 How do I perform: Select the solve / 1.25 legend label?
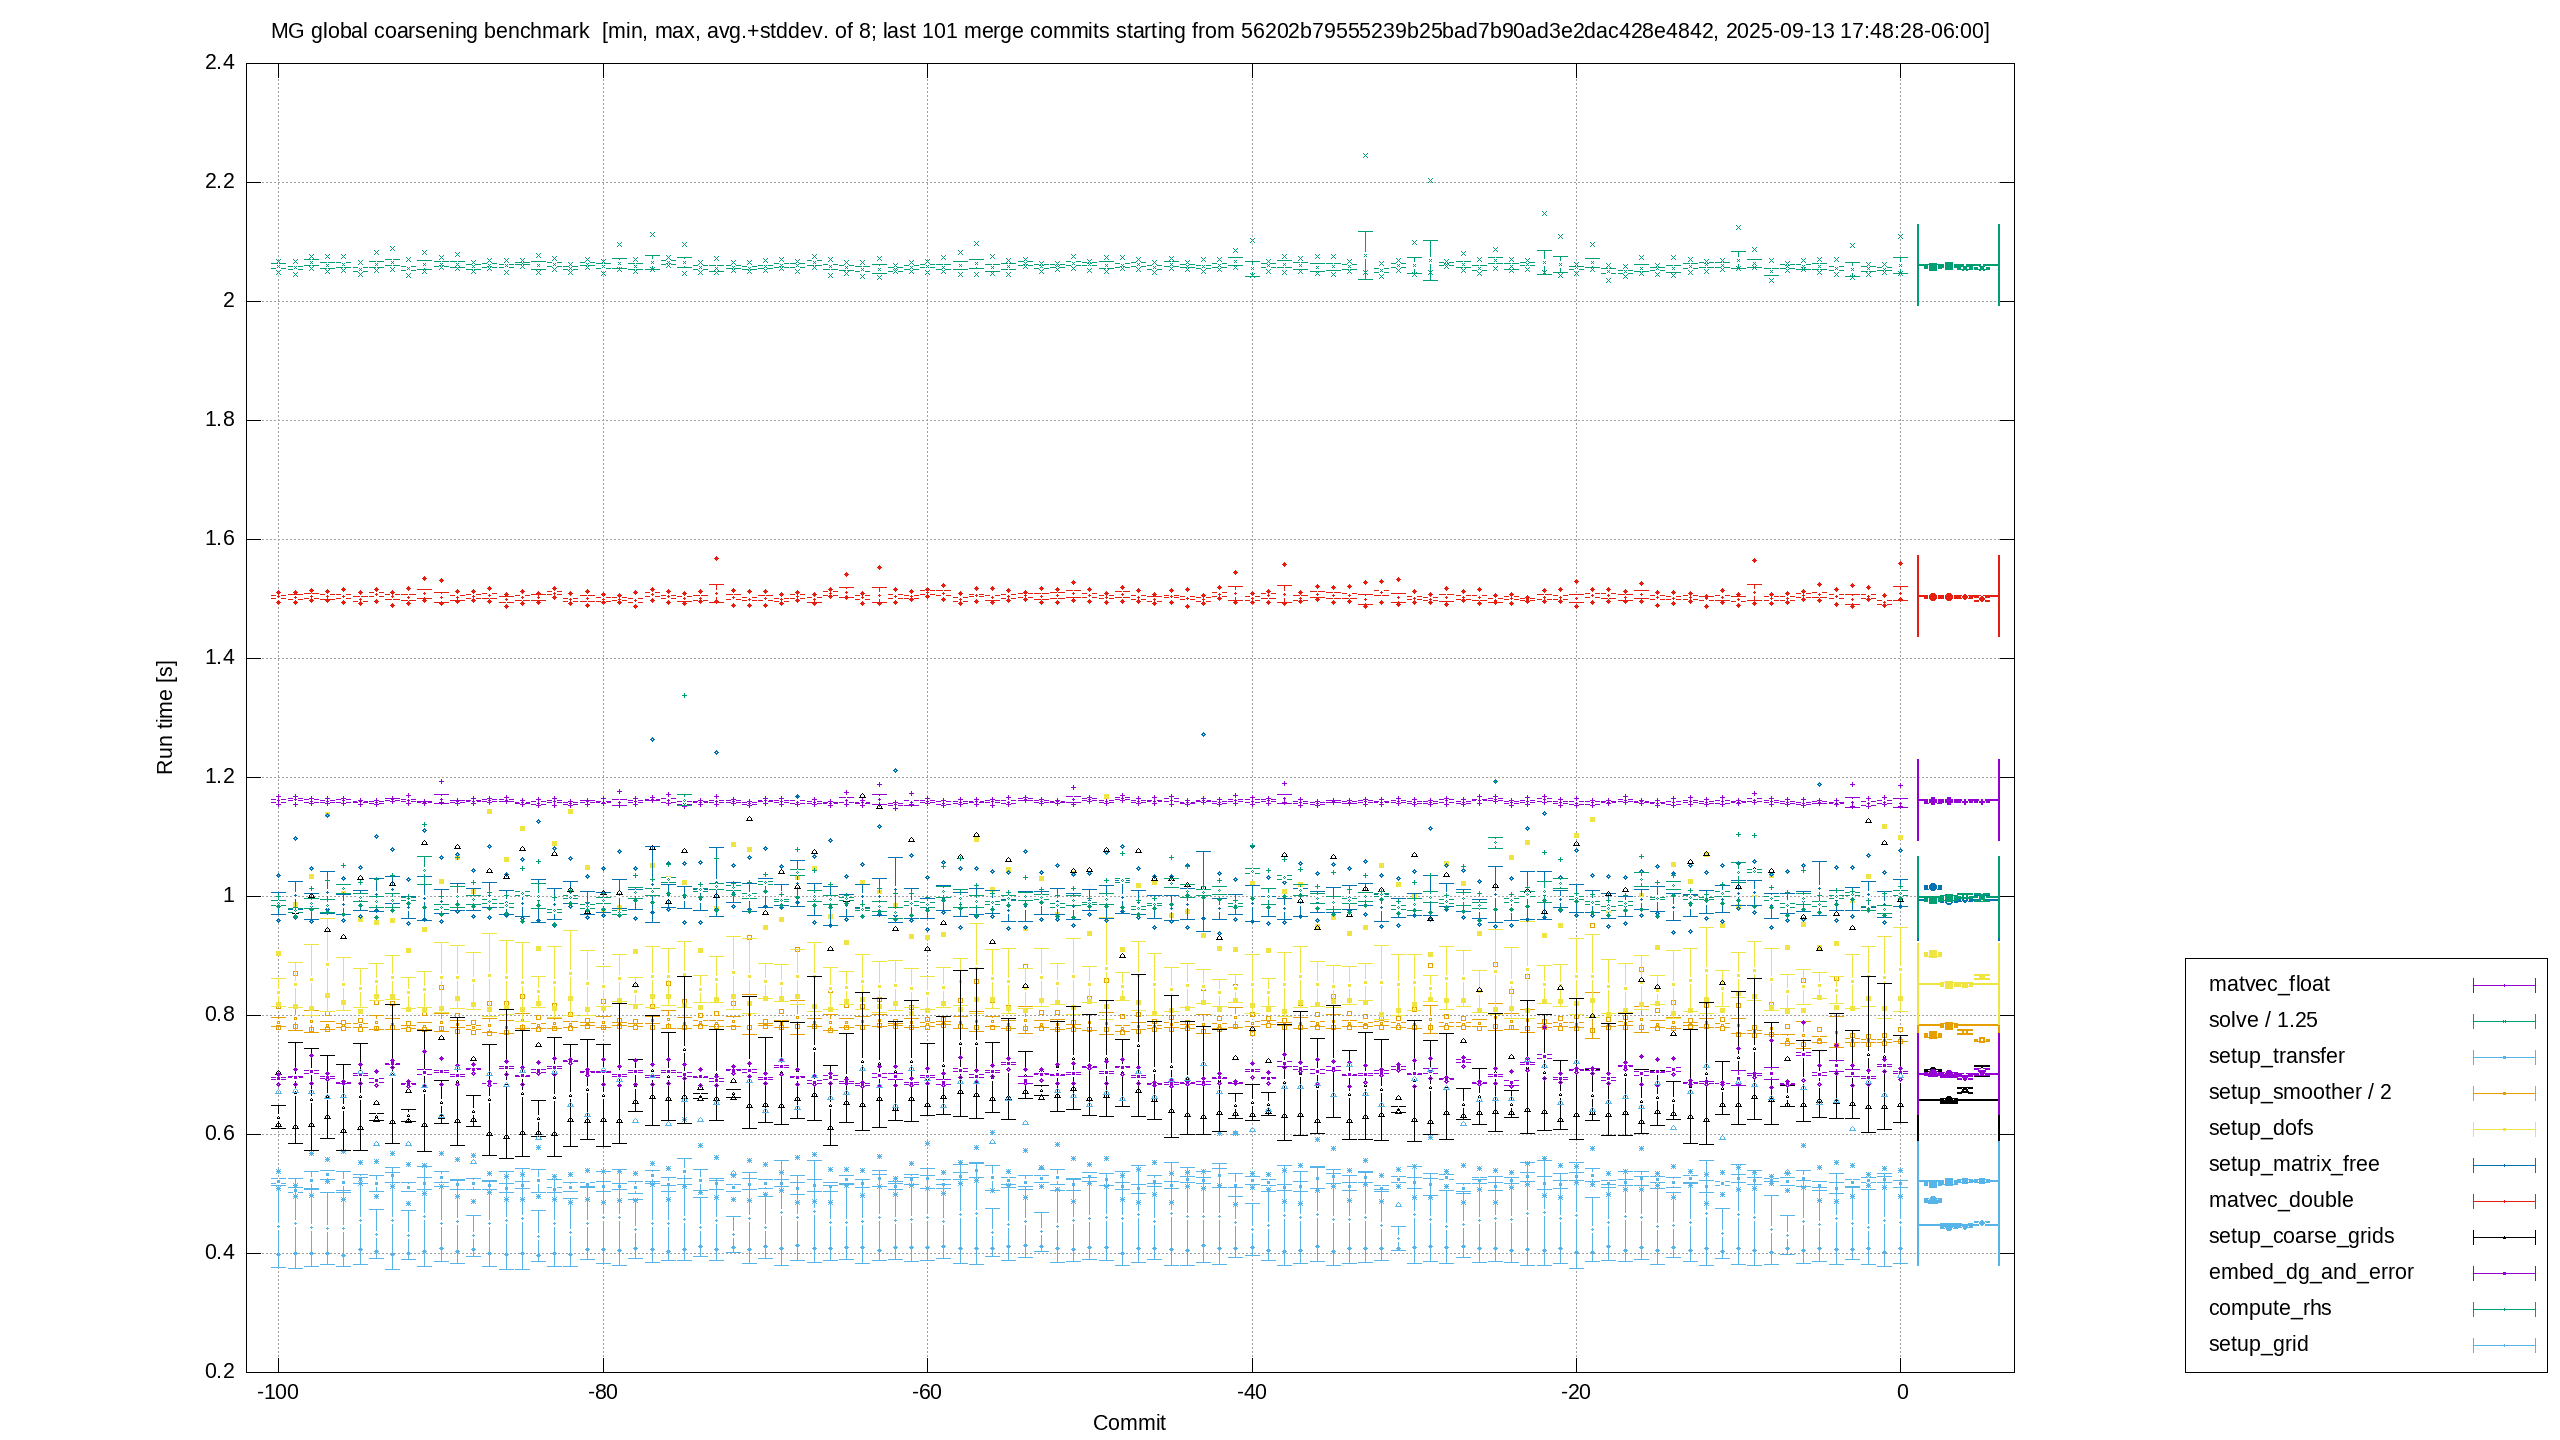pos(2263,1020)
